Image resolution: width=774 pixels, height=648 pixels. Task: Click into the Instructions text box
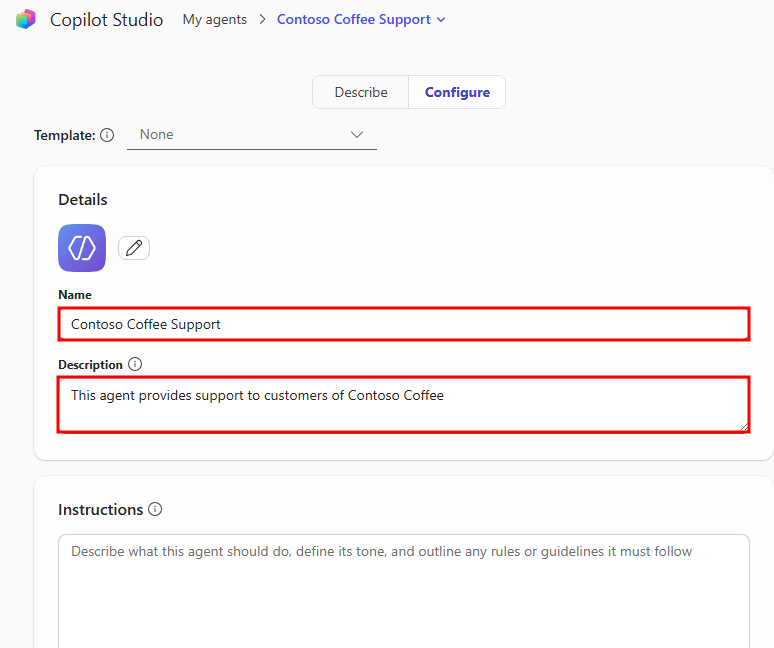(x=403, y=590)
